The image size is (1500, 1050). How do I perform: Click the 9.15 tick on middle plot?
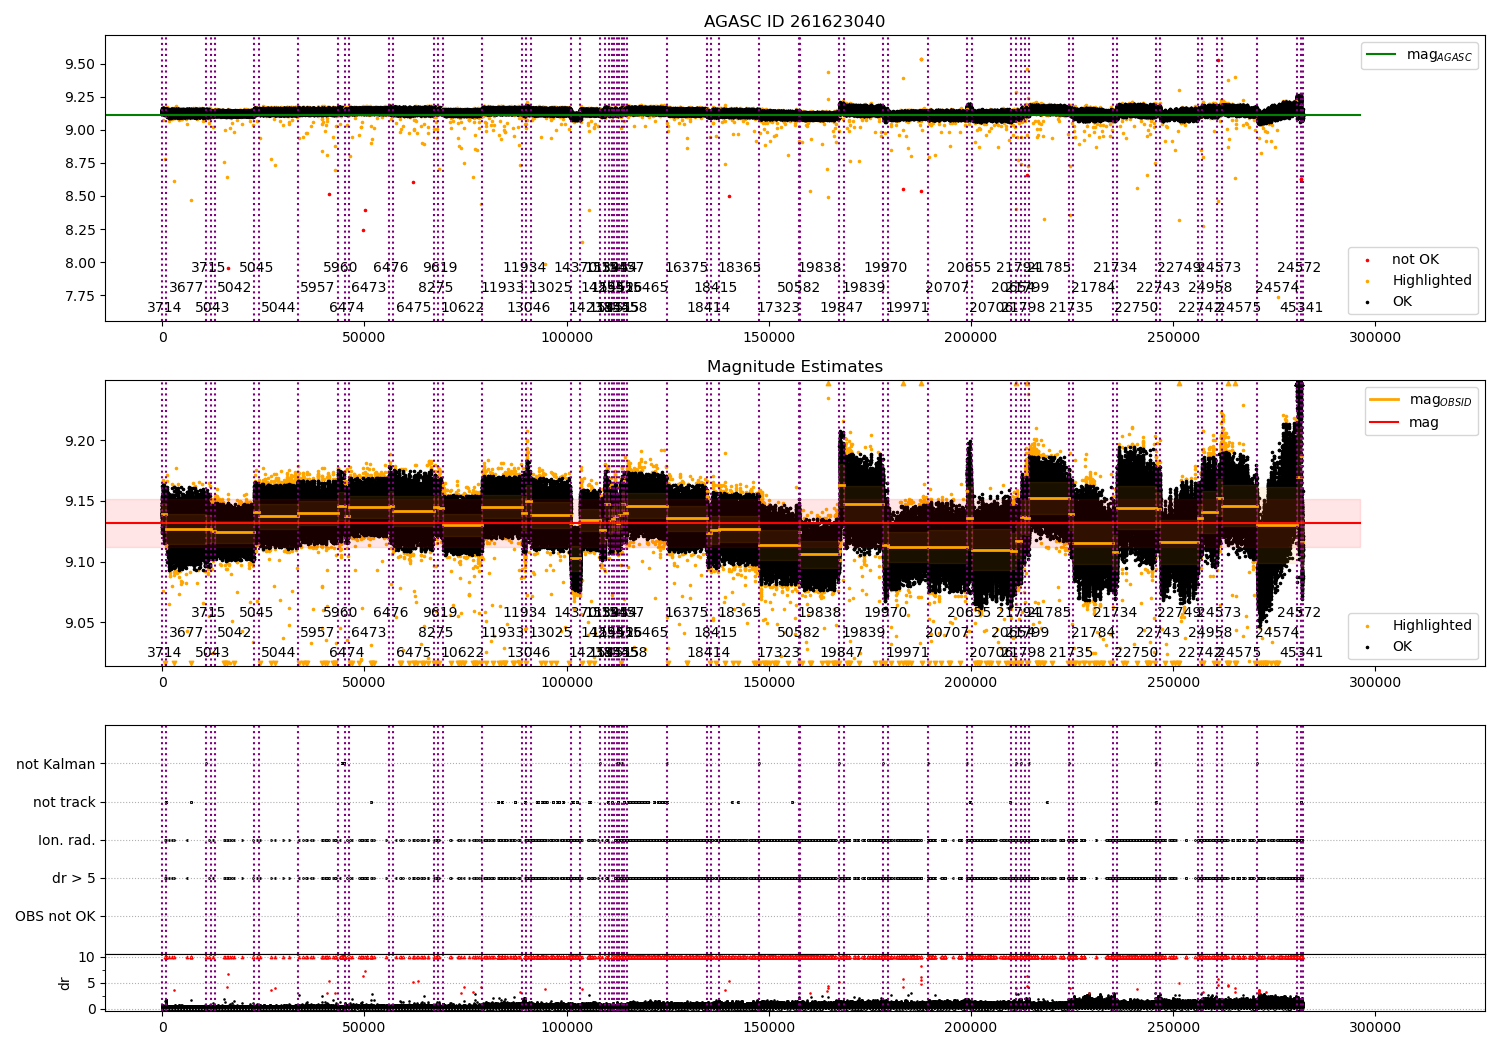pos(78,502)
